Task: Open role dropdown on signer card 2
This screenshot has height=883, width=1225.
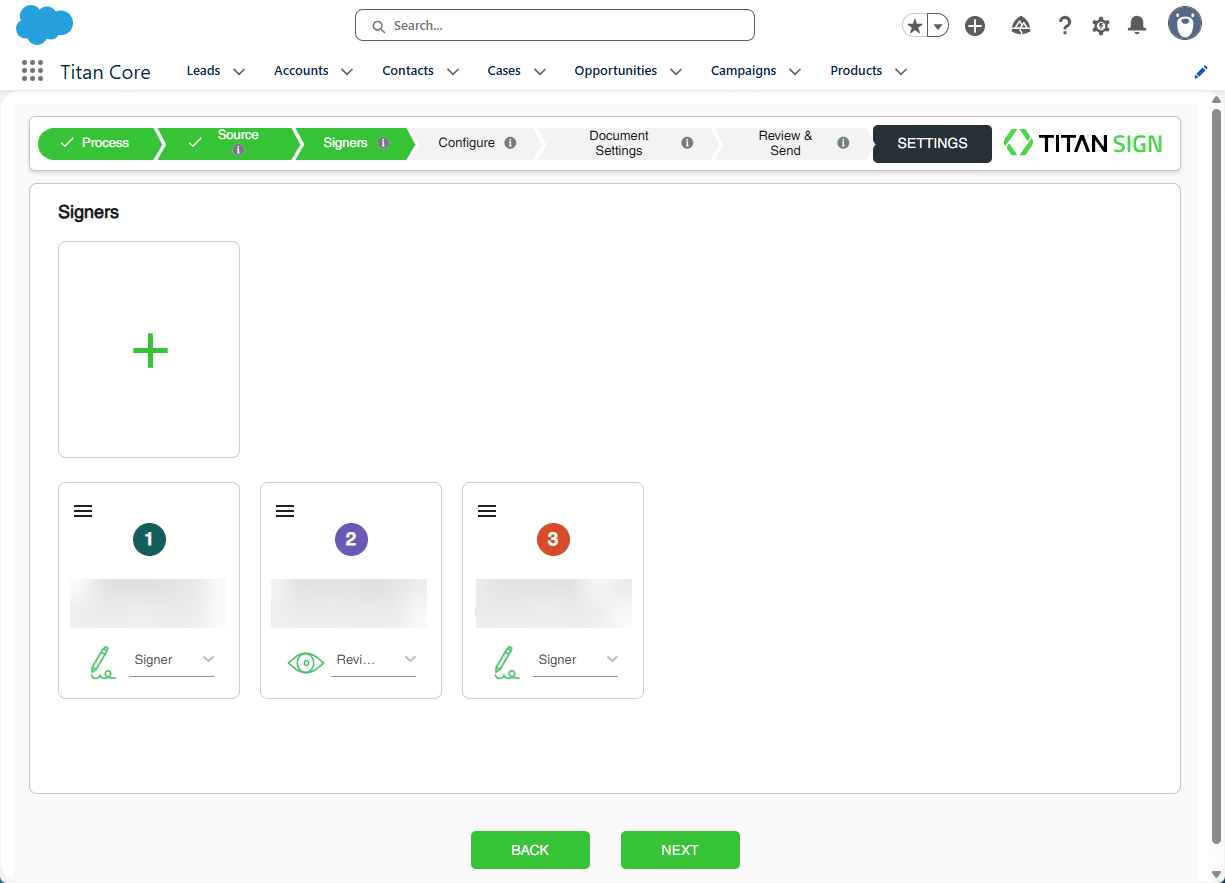Action: point(374,660)
